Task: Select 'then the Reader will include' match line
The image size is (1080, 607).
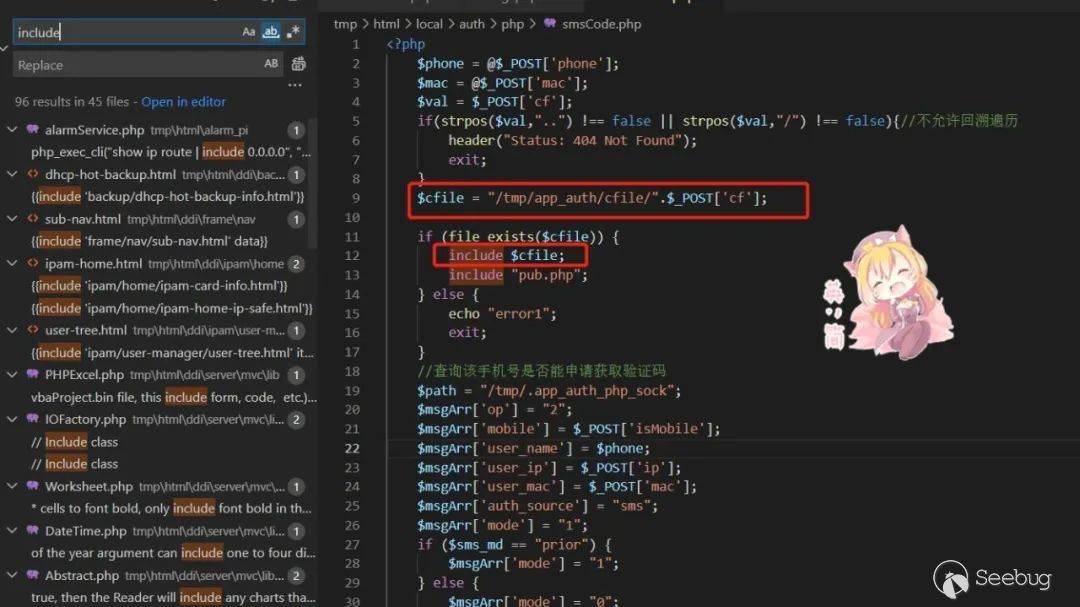Action: click(173, 597)
